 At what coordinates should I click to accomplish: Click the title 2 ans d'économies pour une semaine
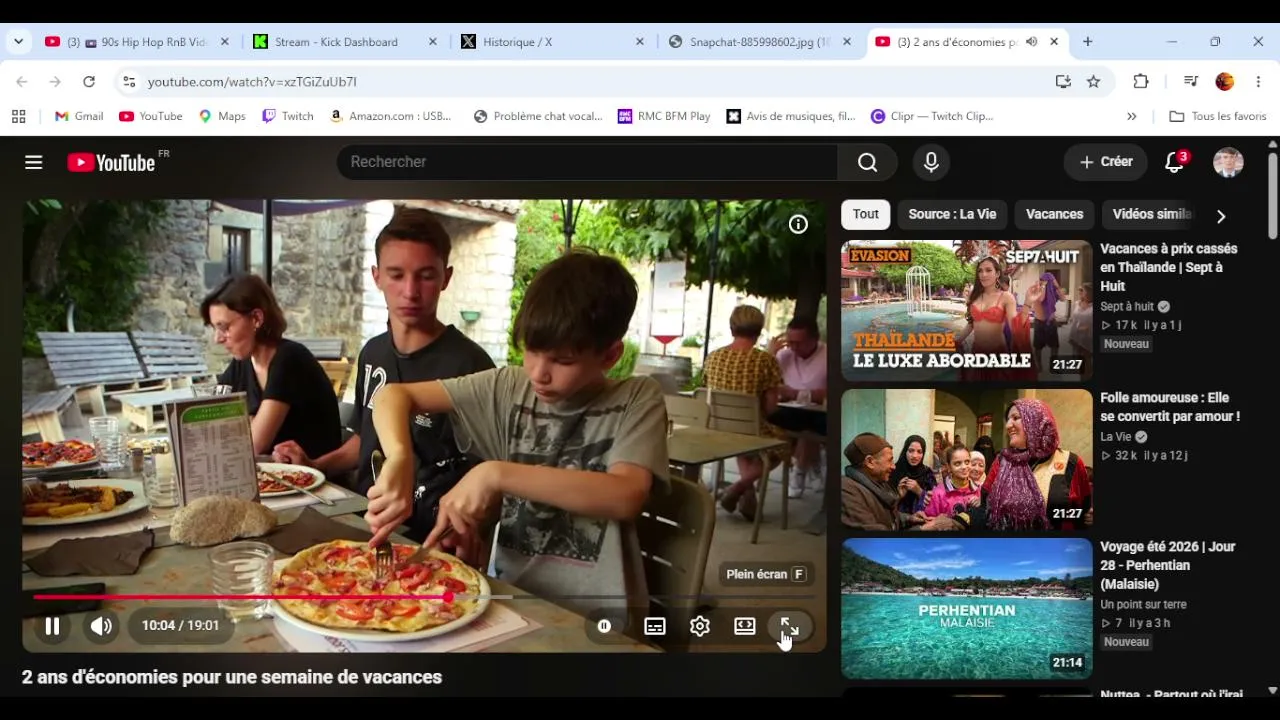[232, 677]
